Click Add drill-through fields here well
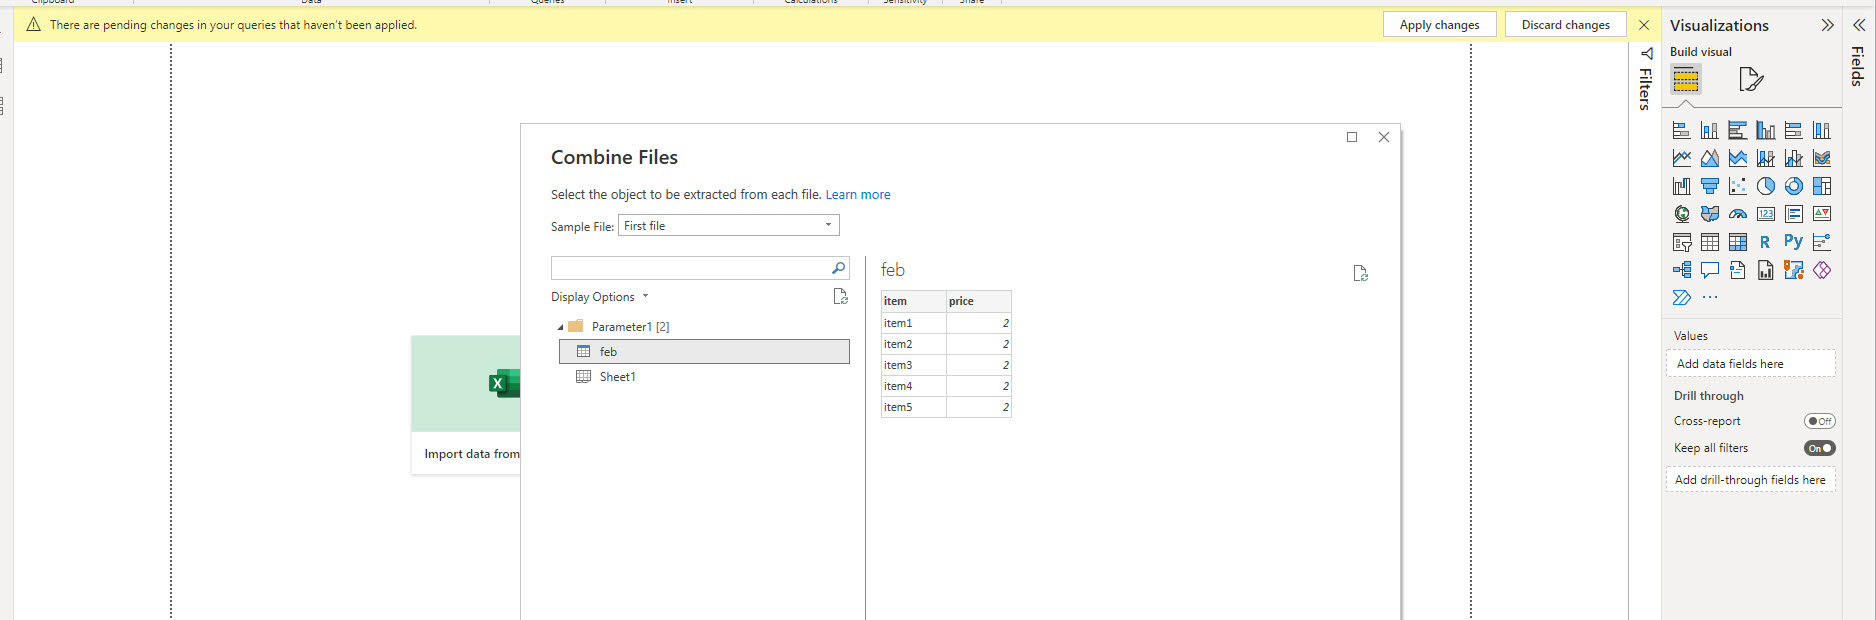The image size is (1876, 620). [1750, 480]
